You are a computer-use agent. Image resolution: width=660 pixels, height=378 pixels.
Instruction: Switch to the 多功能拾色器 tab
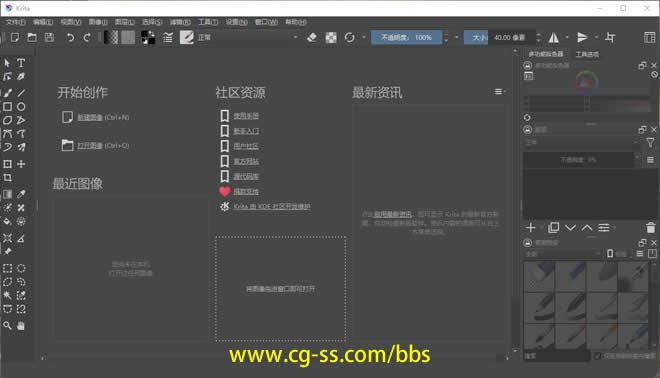coord(546,54)
